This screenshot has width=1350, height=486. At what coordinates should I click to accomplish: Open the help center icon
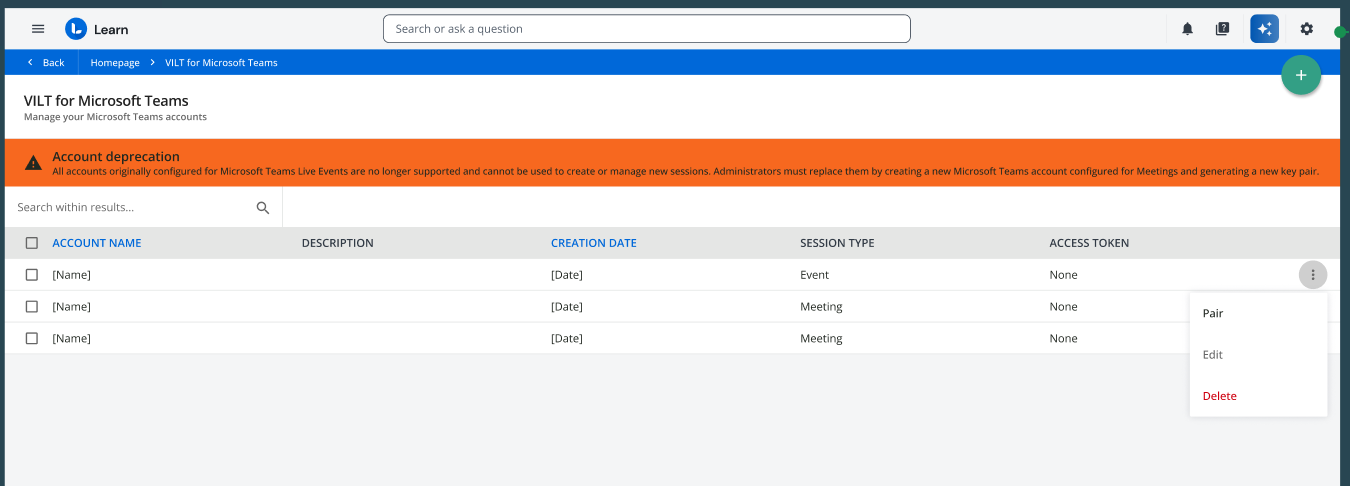click(x=1222, y=29)
